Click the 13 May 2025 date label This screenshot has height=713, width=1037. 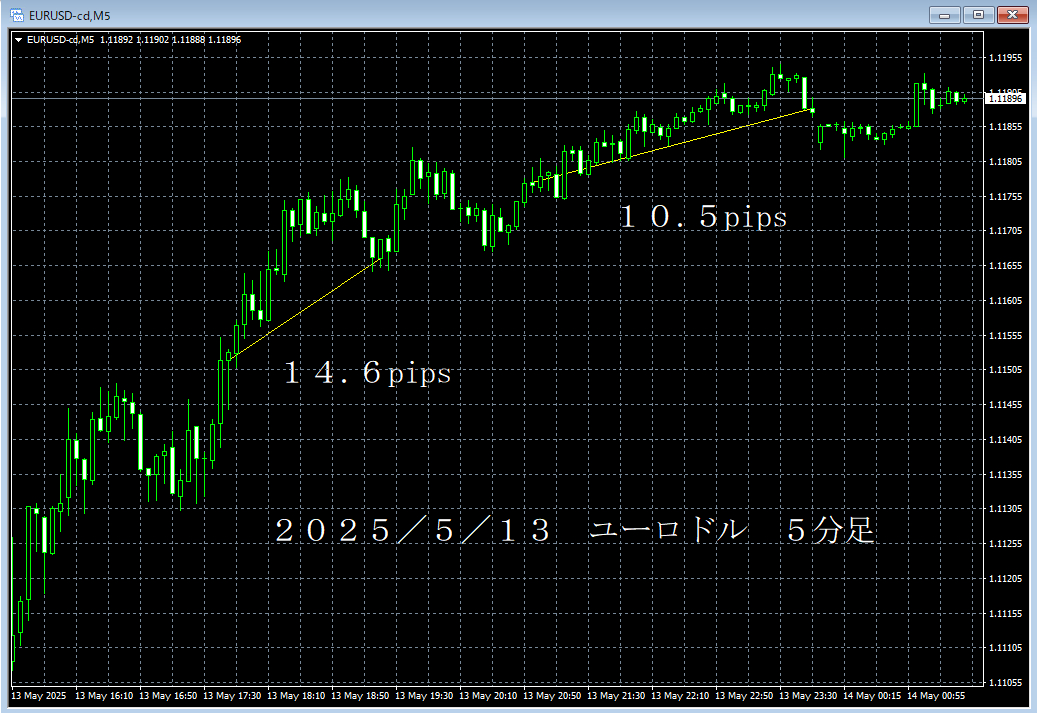point(38,695)
